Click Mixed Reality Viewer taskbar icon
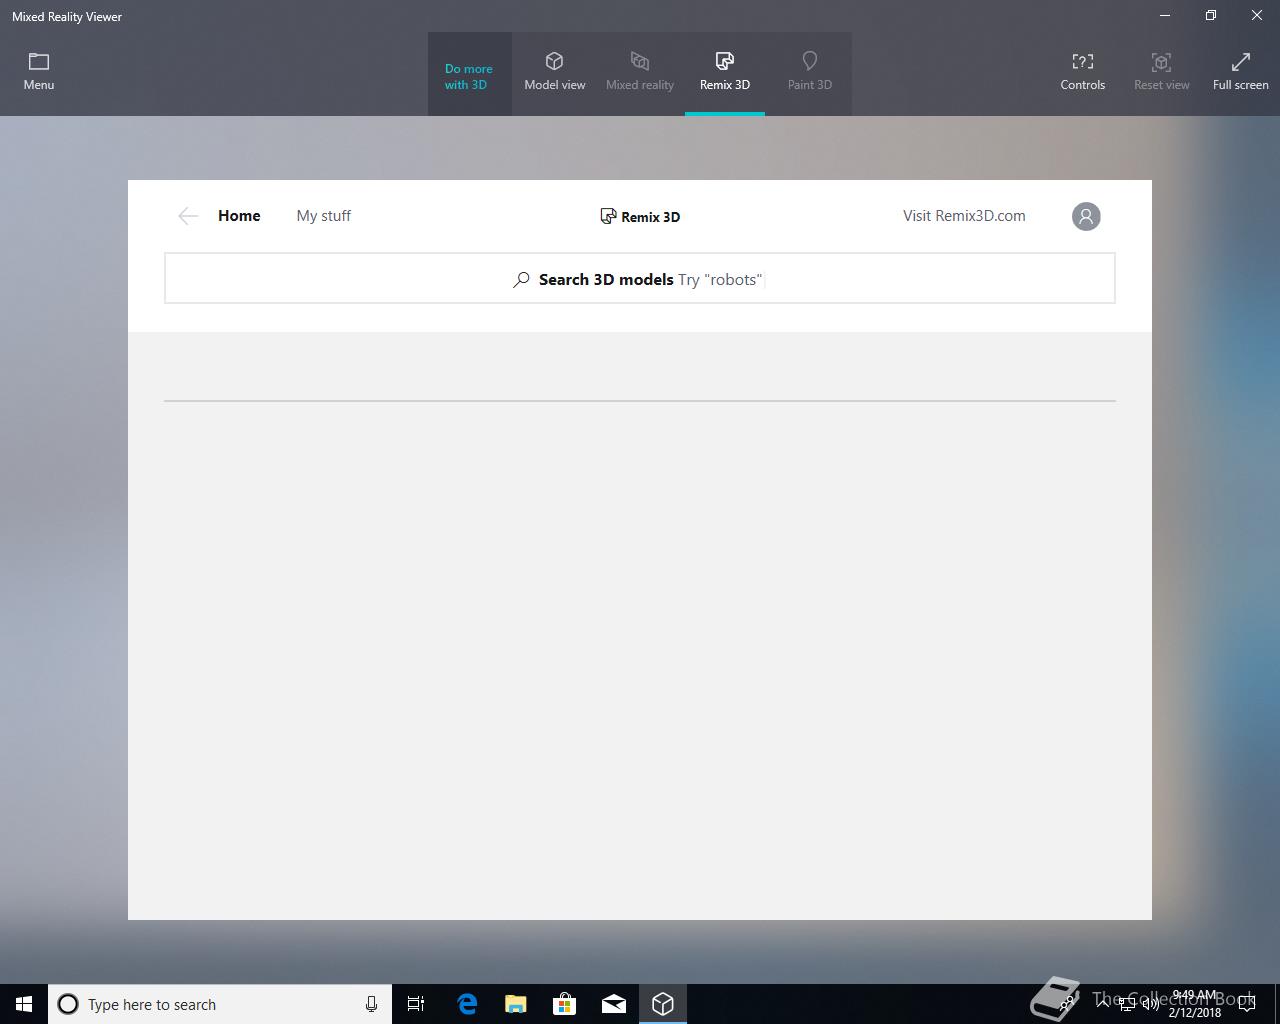The height and width of the screenshot is (1024, 1280). pos(663,1004)
